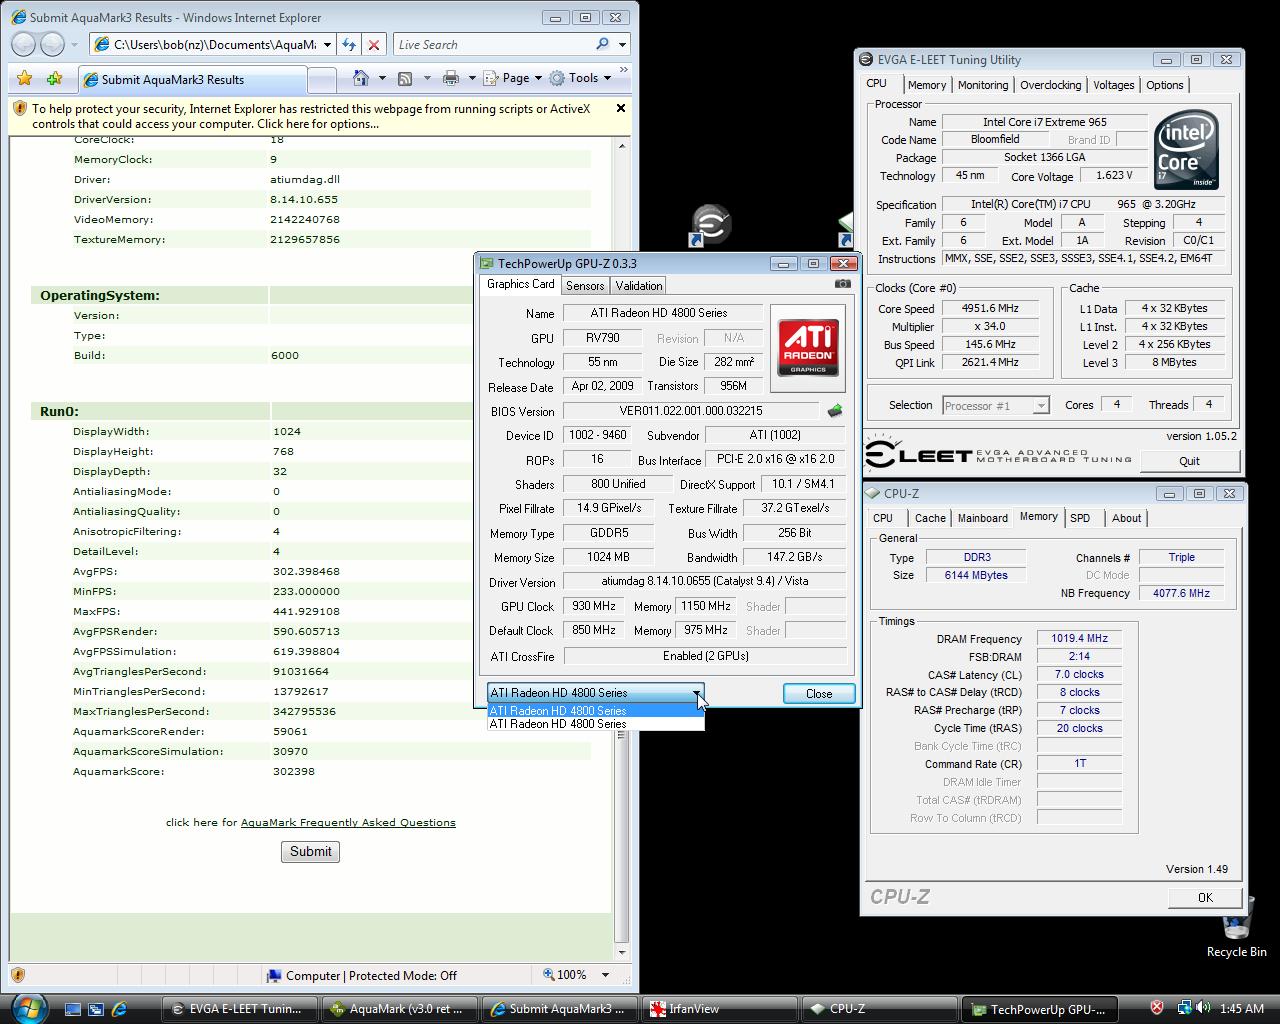Click Show Desktop in Quick Launch
Image resolution: width=1280 pixels, height=1024 pixels.
coord(72,1009)
